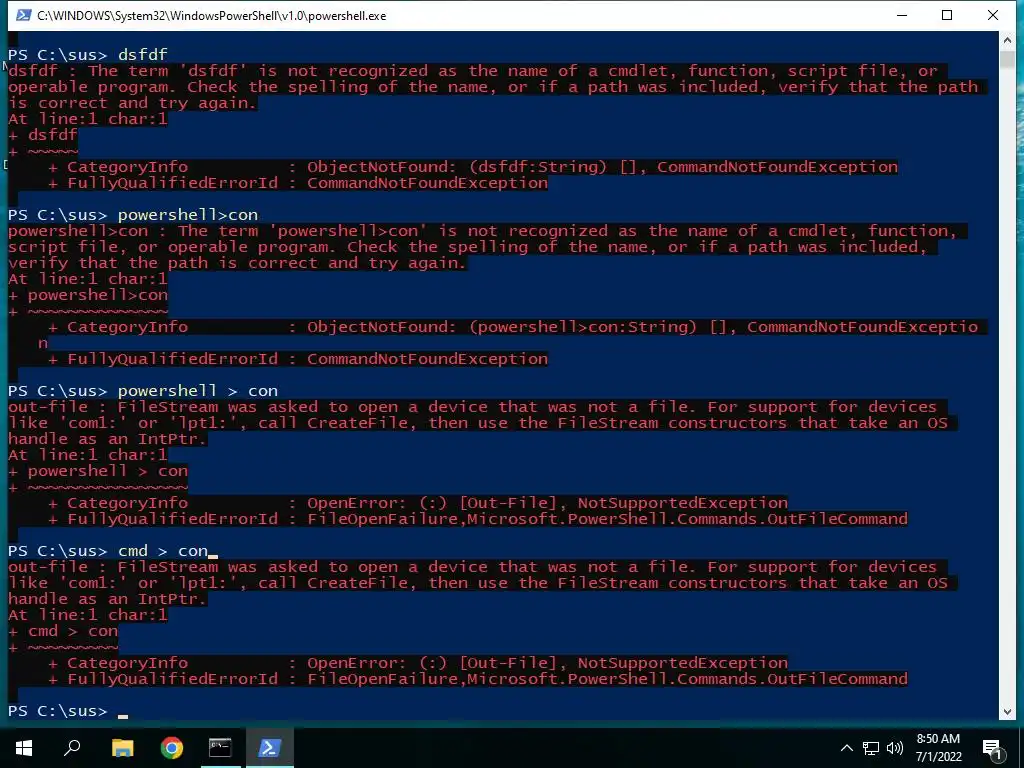Image resolution: width=1024 pixels, height=768 pixels.
Task: Click the 'powershell>con' command line
Action: click(x=133, y=215)
